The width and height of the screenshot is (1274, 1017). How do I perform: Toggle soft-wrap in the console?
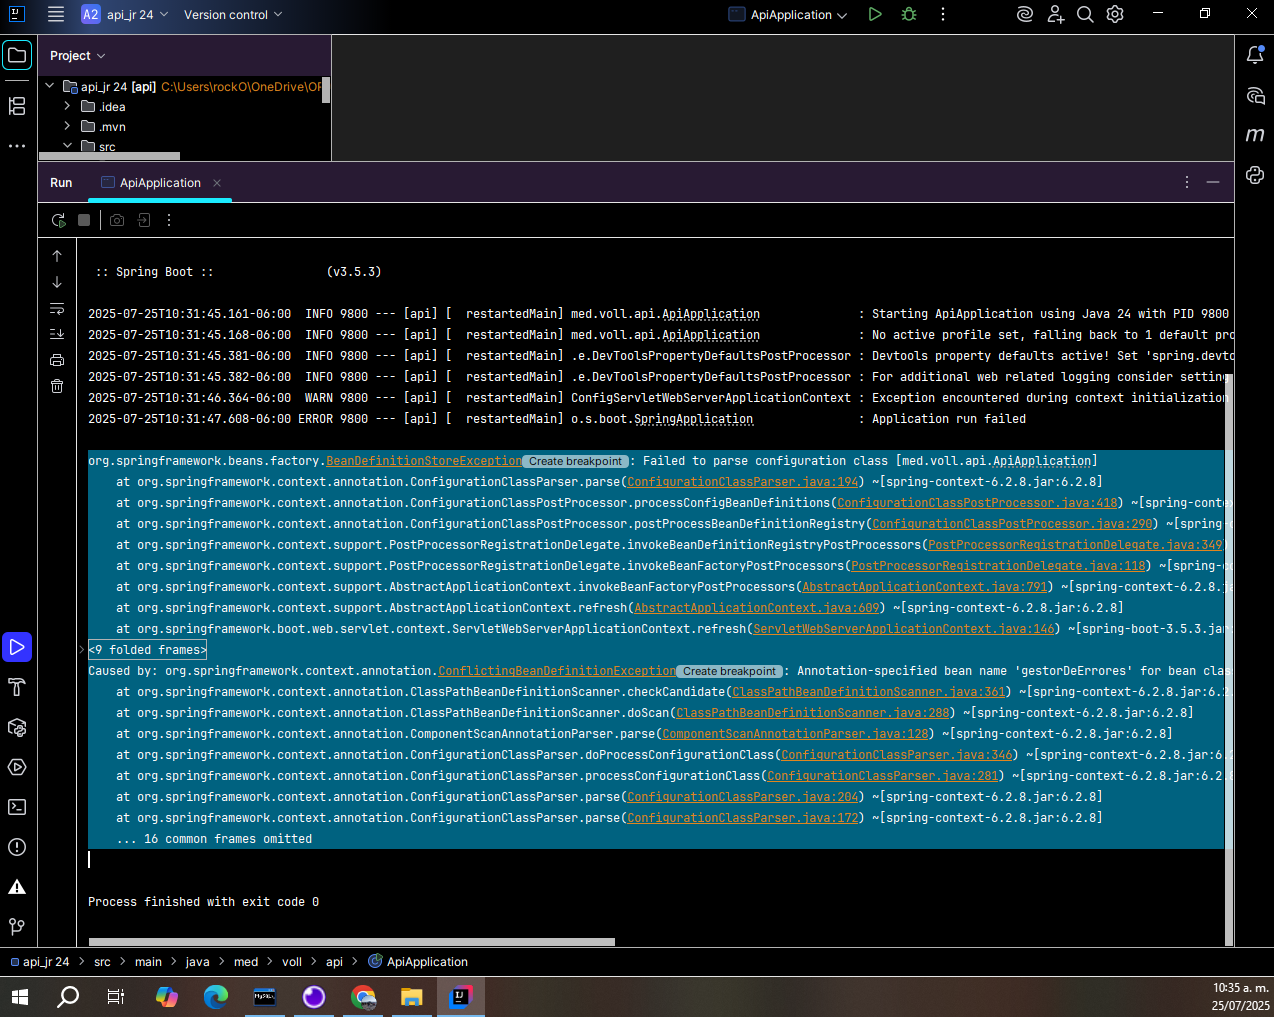(57, 308)
